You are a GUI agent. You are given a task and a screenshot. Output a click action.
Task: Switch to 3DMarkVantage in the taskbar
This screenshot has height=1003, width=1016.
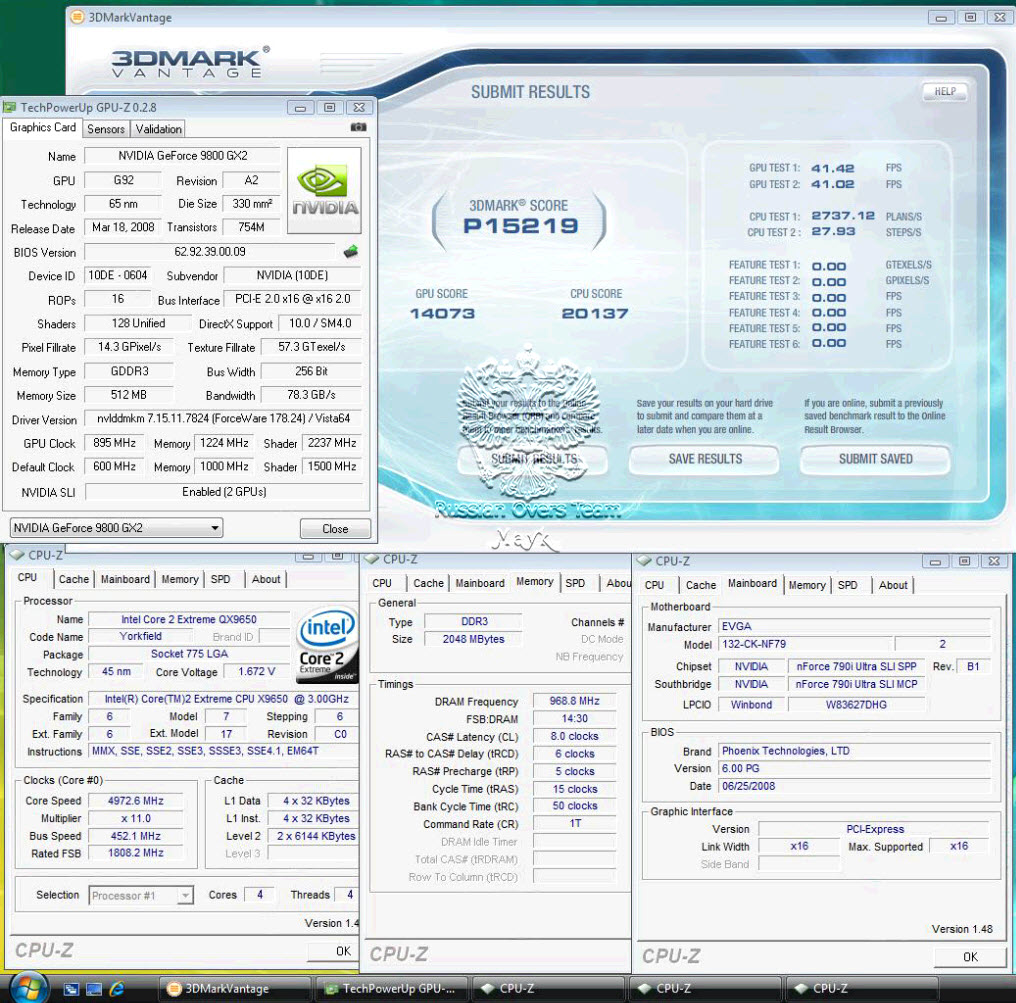[x=235, y=989]
